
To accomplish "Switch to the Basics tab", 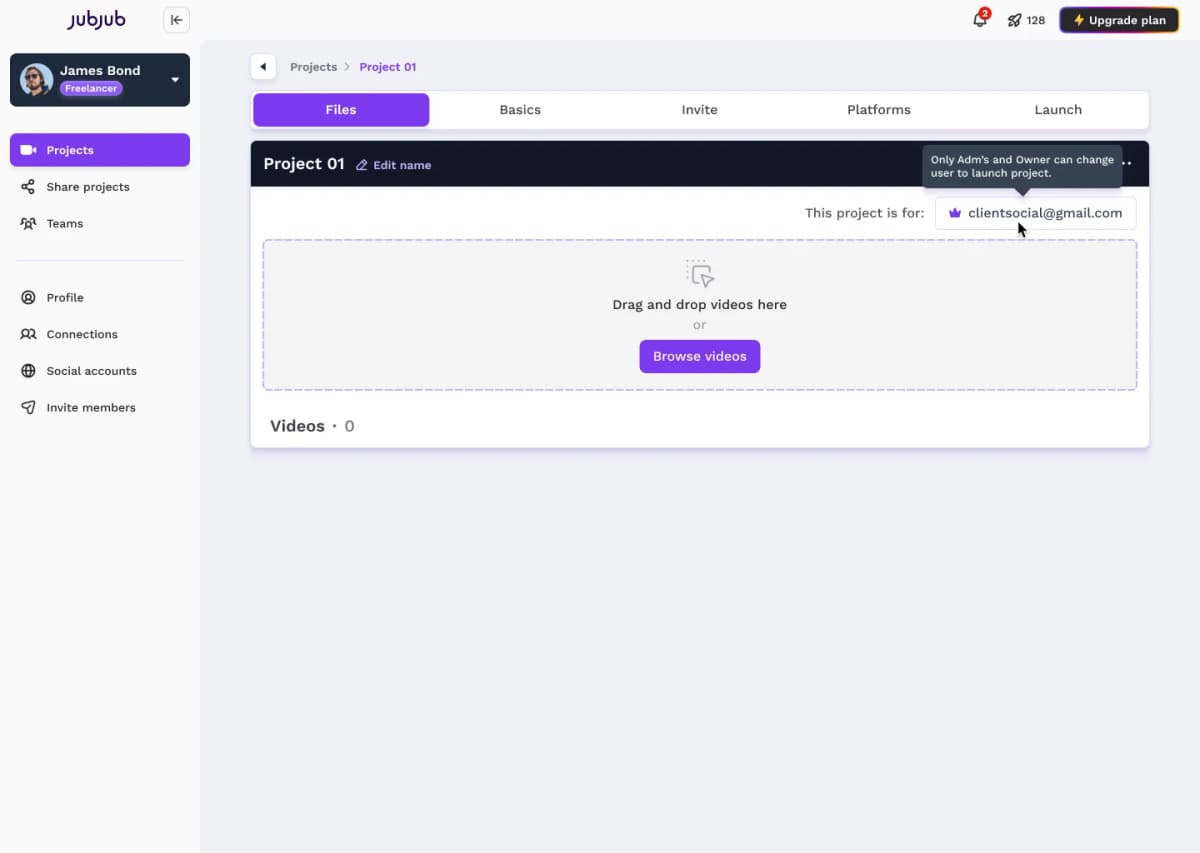I will click(x=519, y=109).
